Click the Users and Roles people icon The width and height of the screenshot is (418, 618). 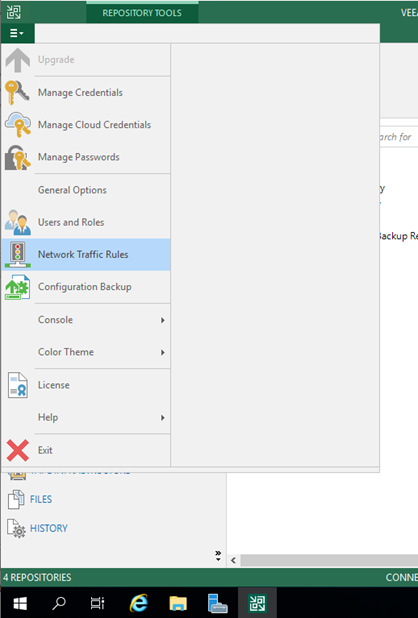[18, 222]
